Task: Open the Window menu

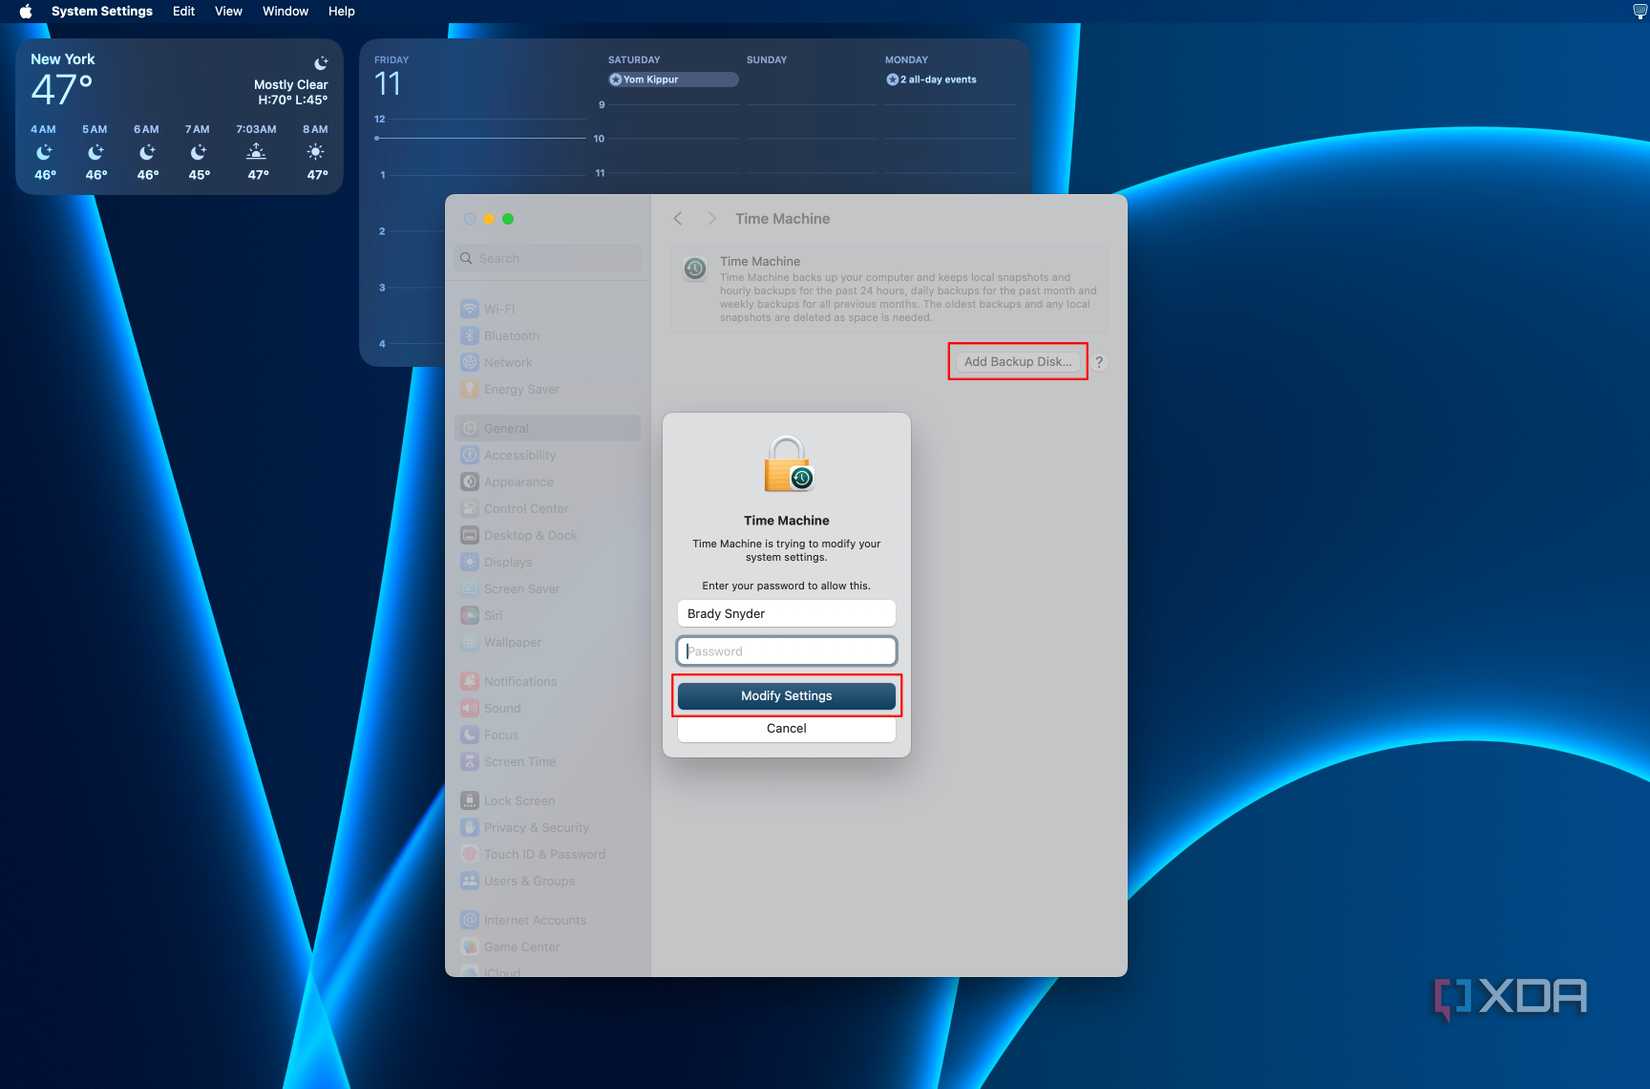Action: [286, 11]
